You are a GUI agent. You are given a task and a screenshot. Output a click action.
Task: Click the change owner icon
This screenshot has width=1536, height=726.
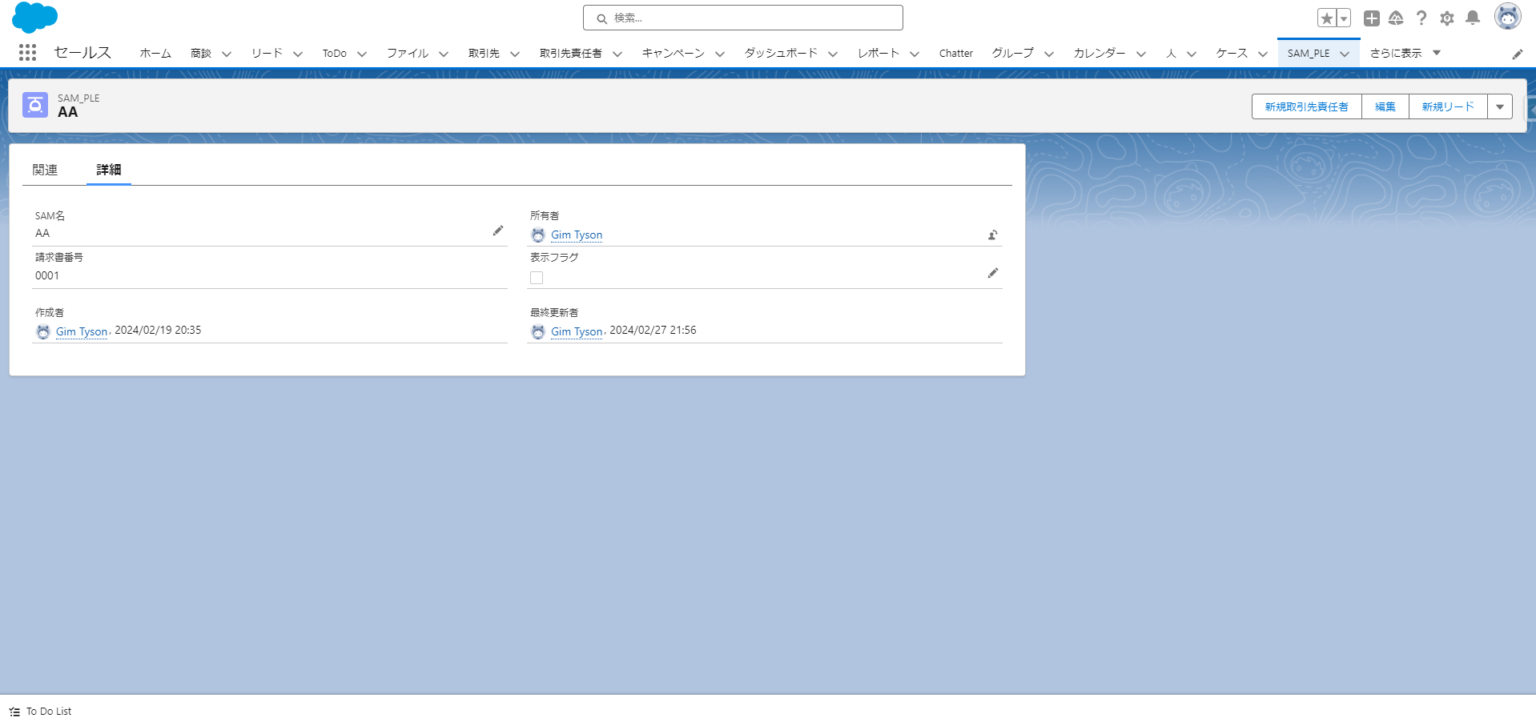[993, 235]
